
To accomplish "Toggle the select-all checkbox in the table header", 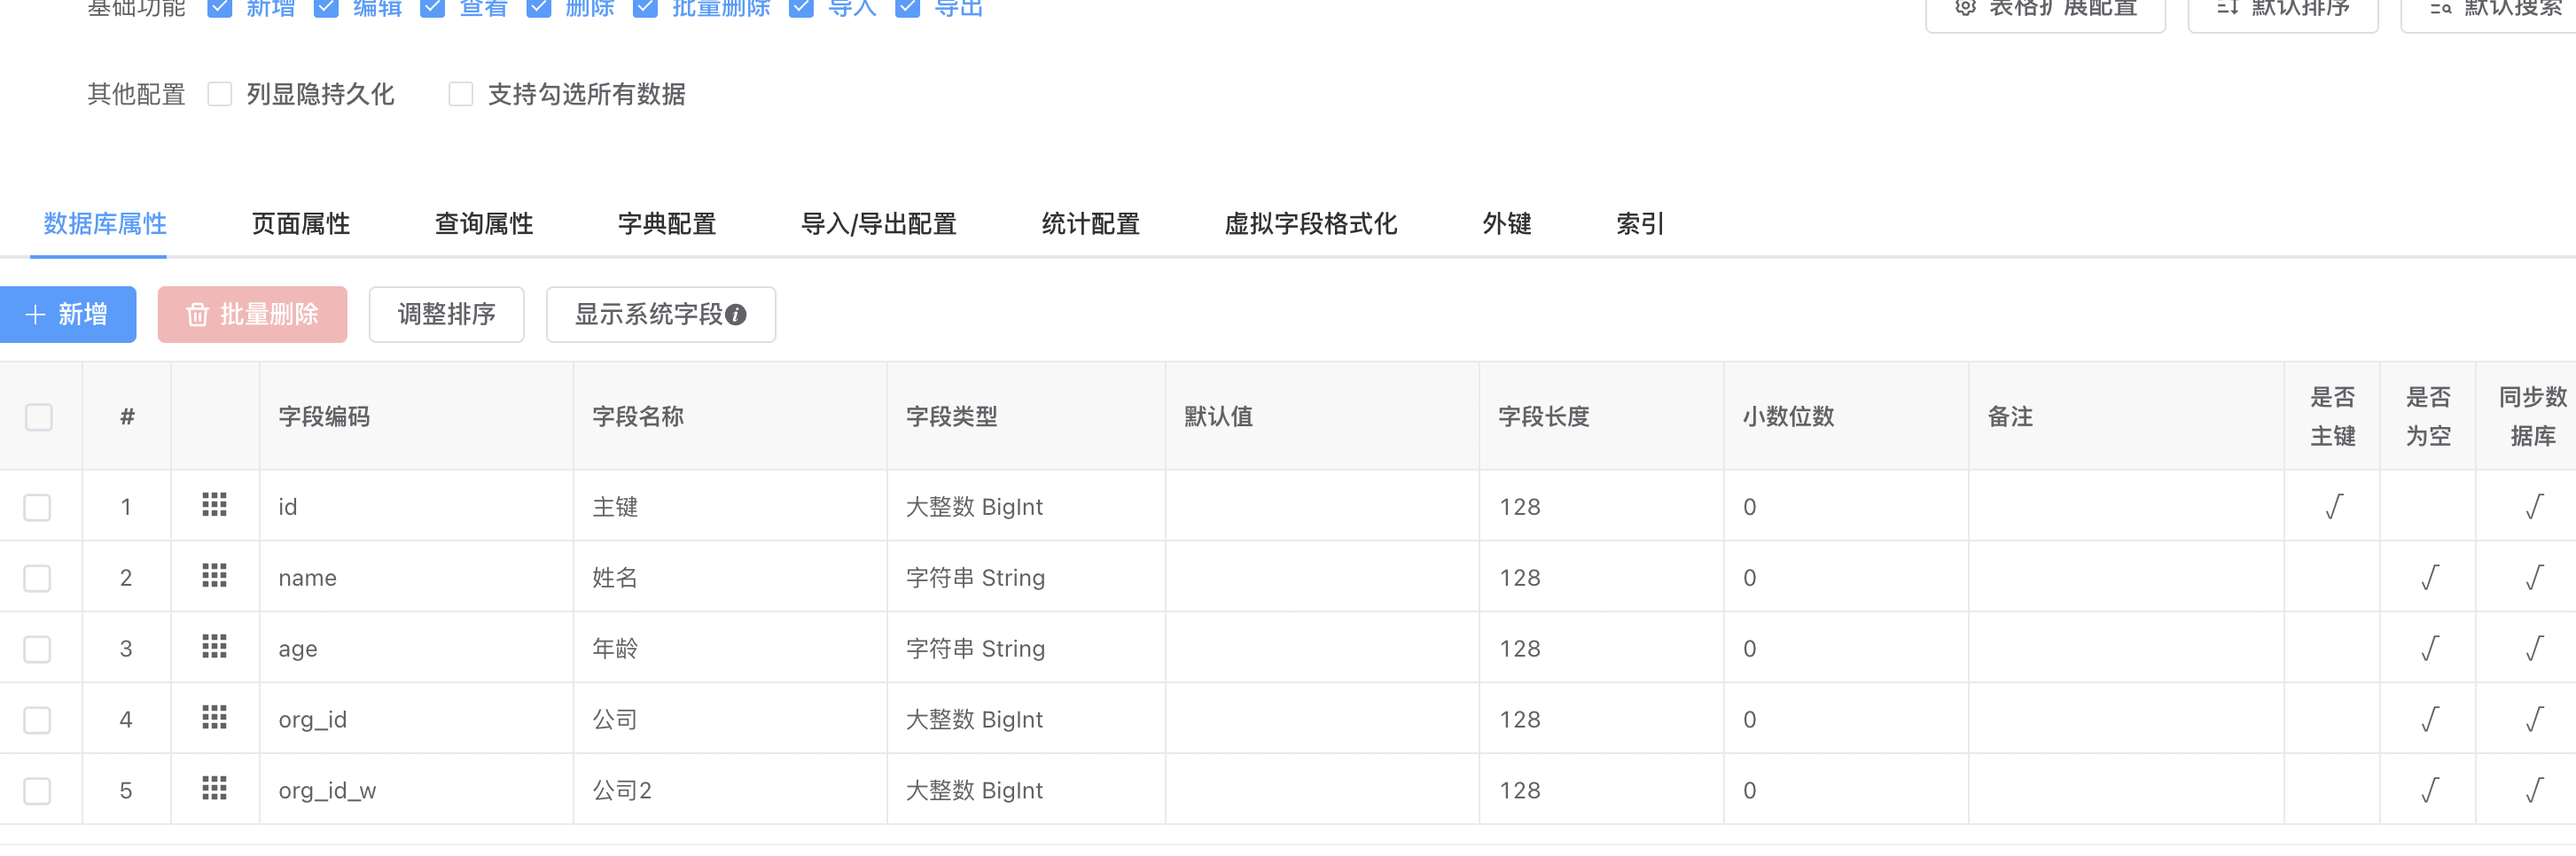I will [x=39, y=417].
